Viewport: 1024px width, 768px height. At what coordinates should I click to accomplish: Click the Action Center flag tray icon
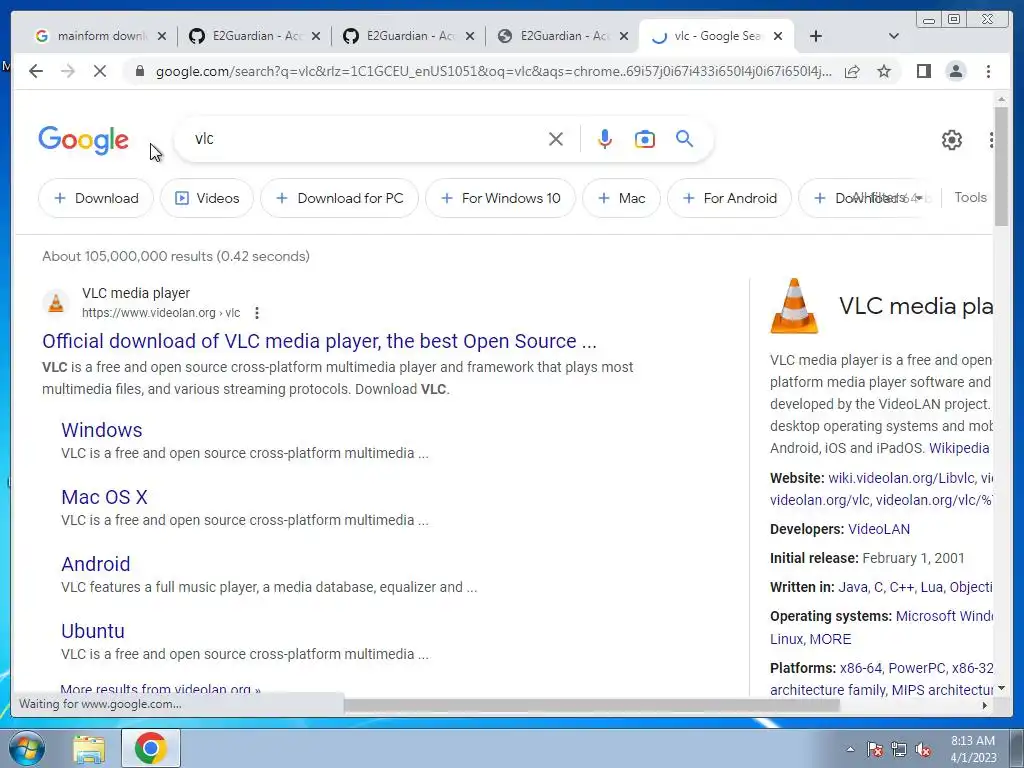(x=874, y=749)
